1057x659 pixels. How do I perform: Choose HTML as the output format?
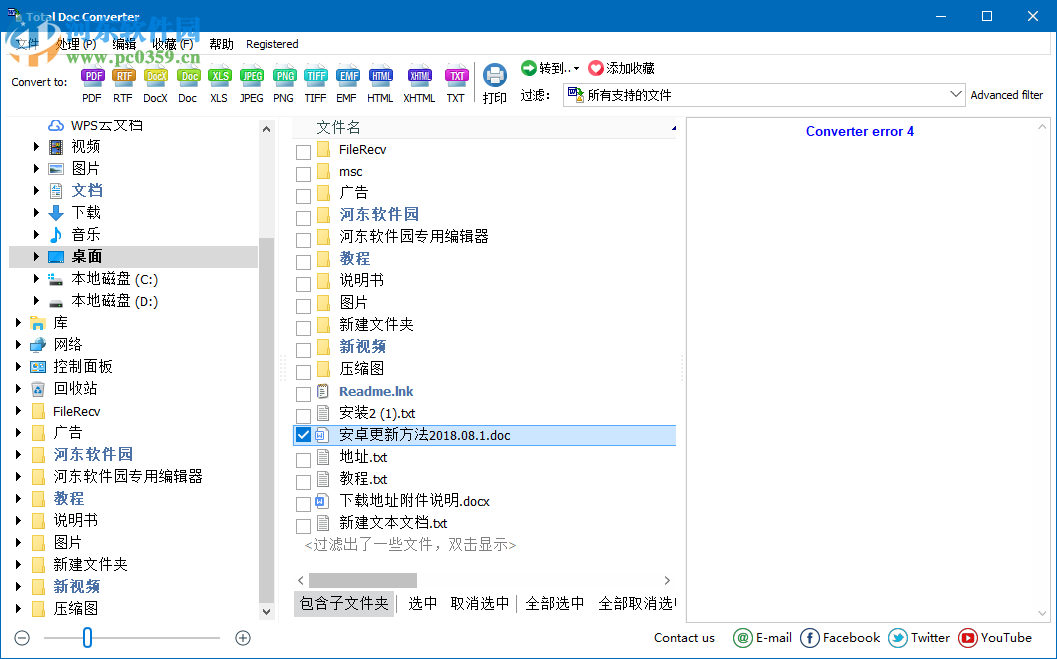[381, 75]
